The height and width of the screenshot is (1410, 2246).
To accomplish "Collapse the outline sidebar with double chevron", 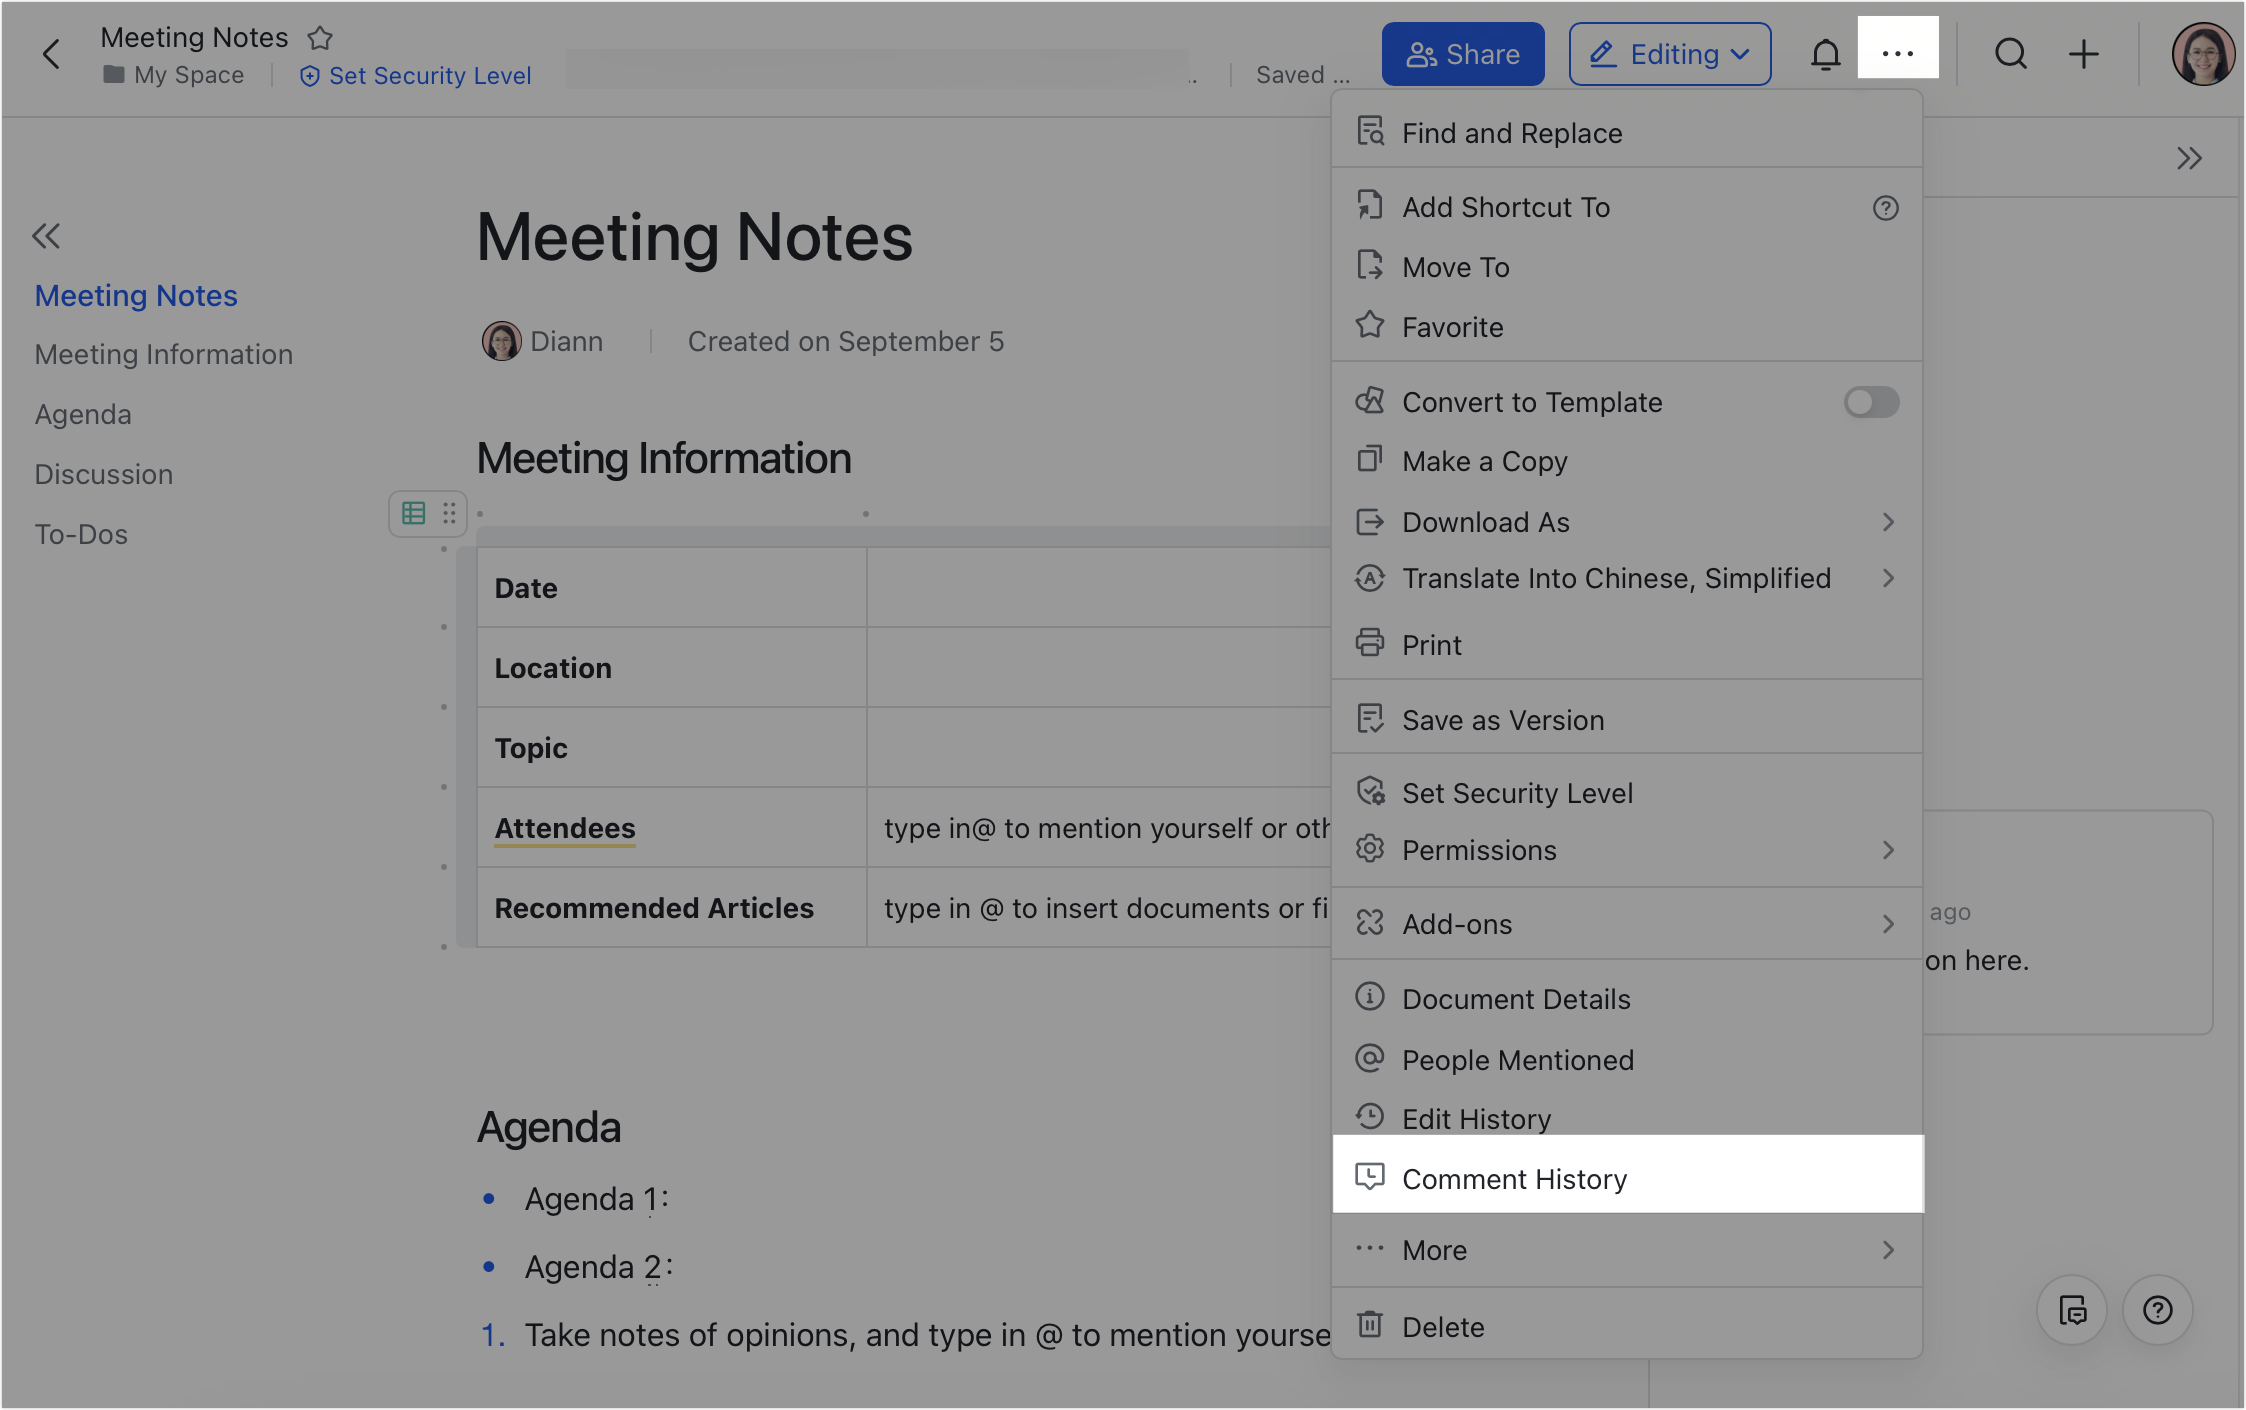I will (46, 236).
